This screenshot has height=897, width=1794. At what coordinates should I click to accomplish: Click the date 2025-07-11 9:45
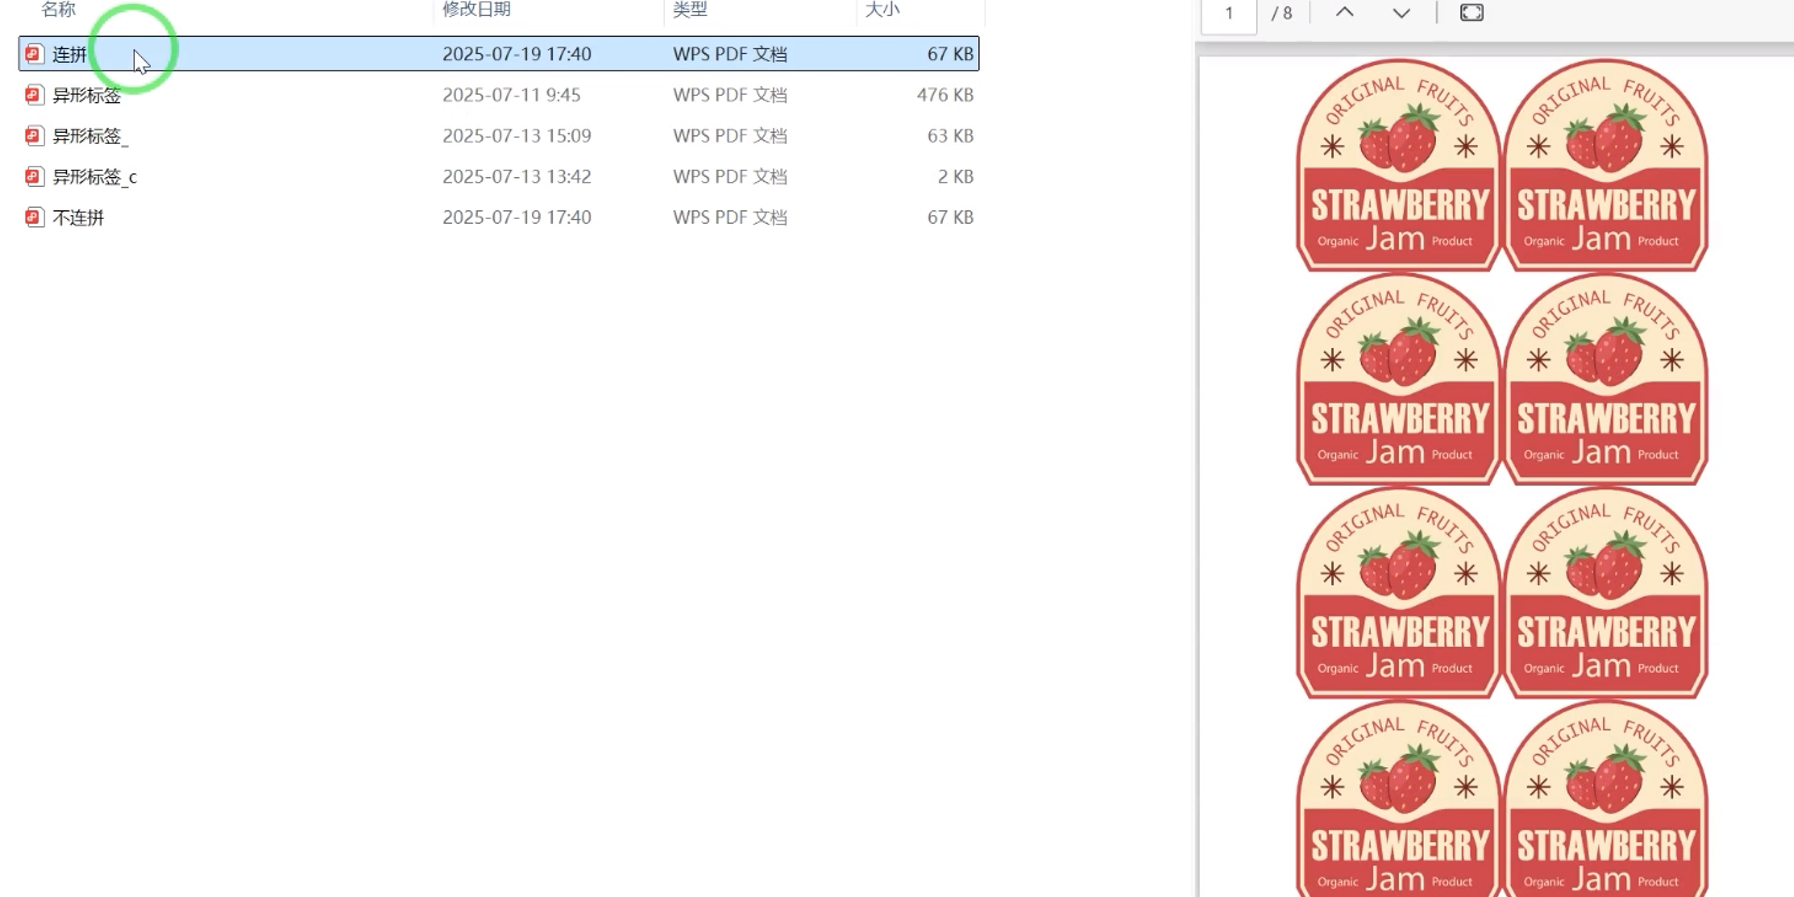point(512,95)
